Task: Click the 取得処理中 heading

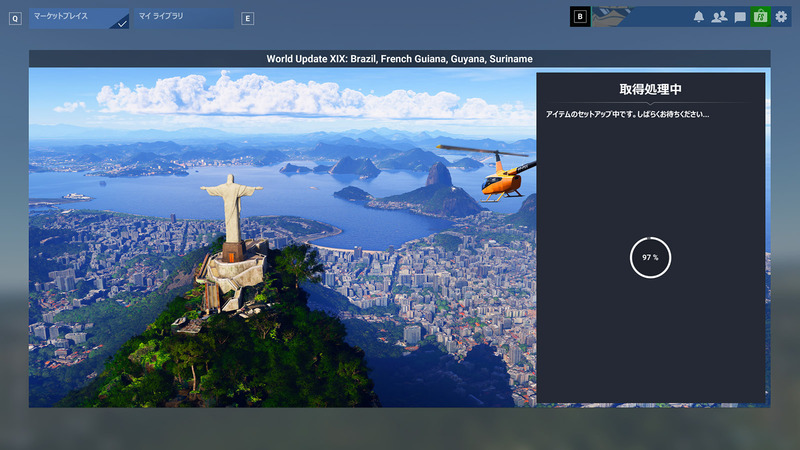Action: point(651,89)
